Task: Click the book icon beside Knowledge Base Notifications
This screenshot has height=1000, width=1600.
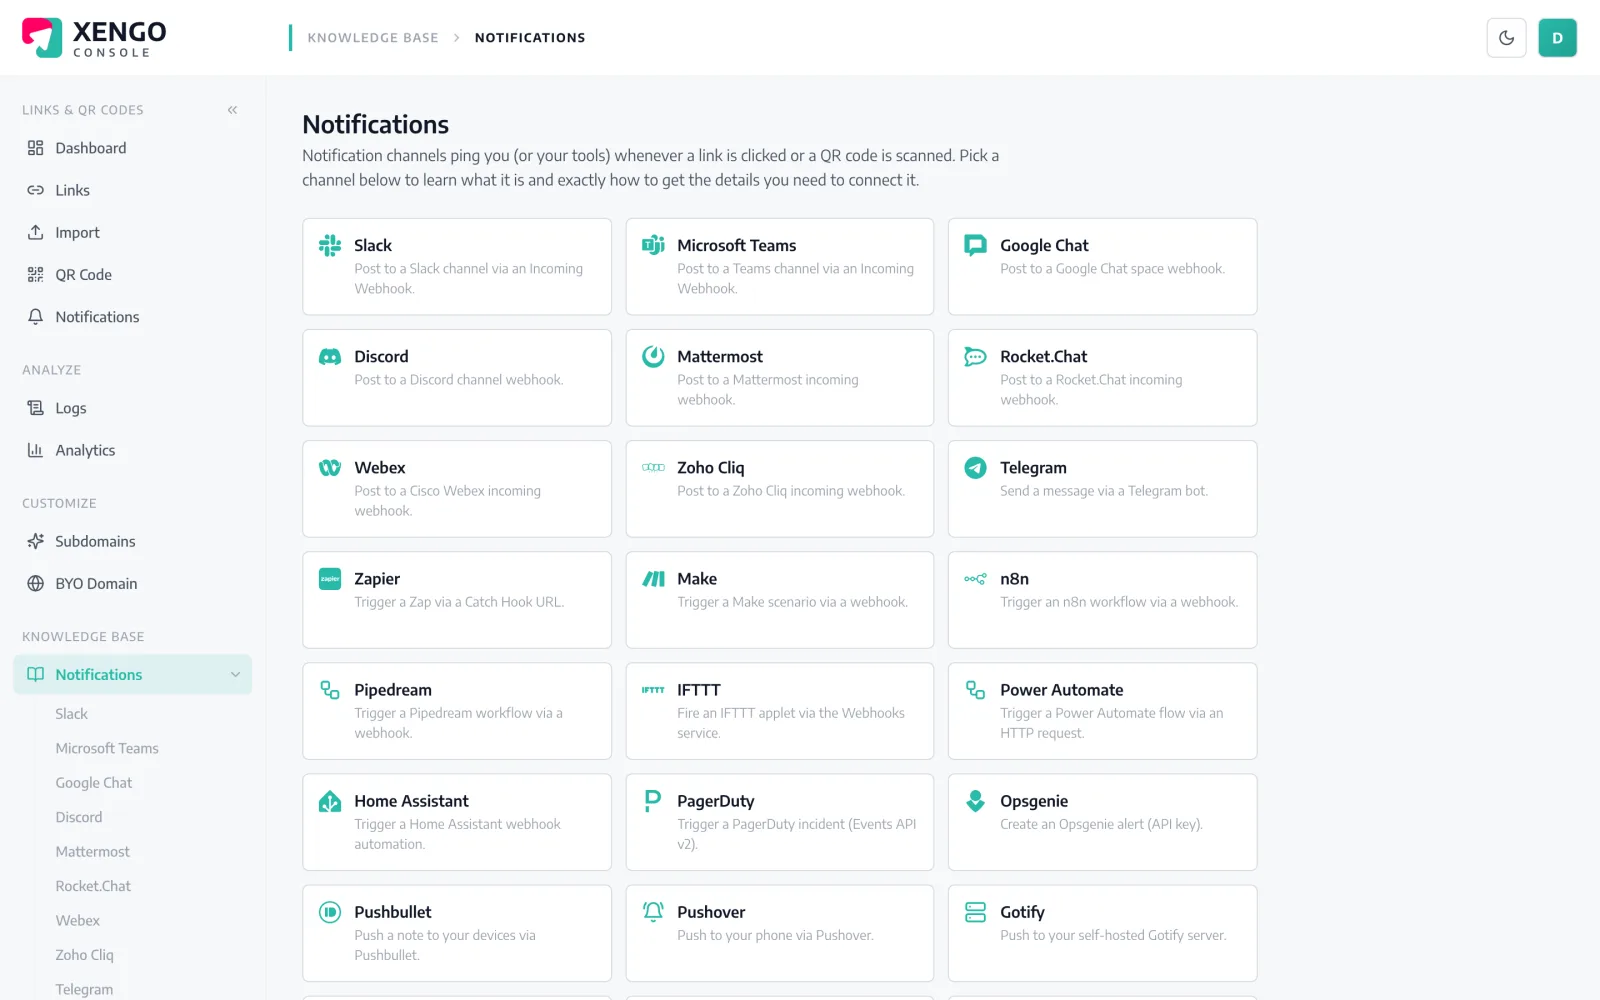Action: click(x=35, y=674)
